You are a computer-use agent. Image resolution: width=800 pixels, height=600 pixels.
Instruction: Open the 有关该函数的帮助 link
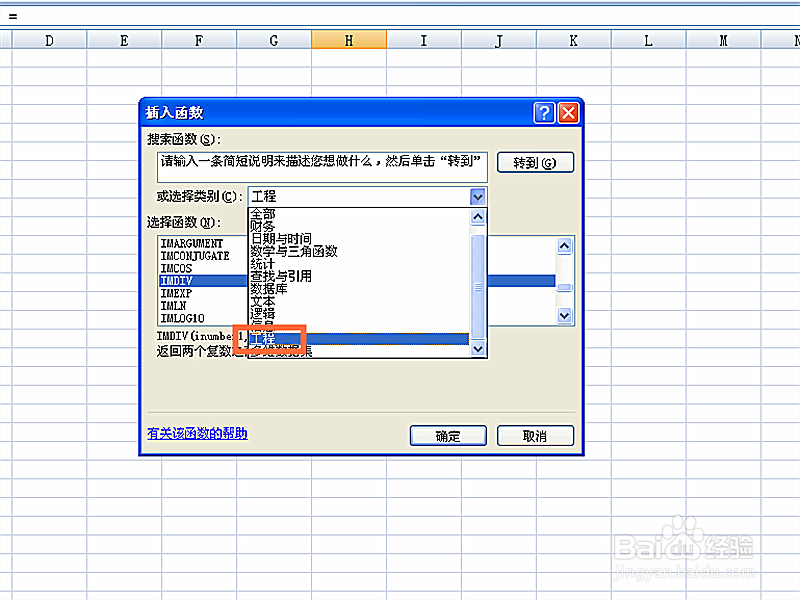[197, 434]
